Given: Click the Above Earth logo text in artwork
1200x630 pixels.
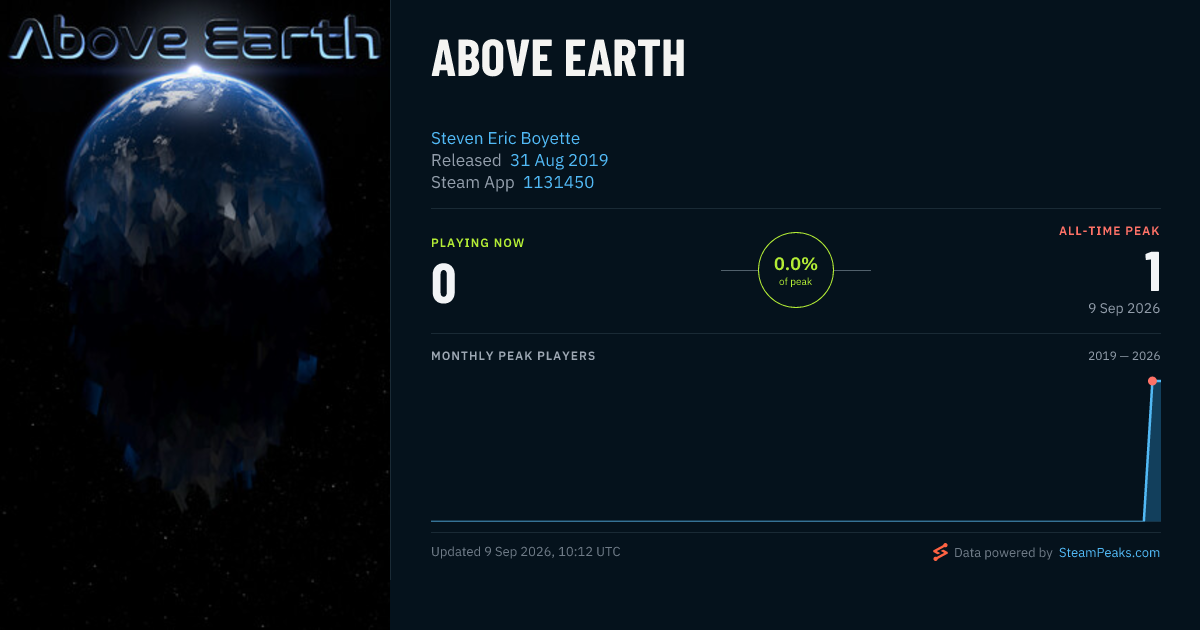Looking at the screenshot, I should point(195,38).
